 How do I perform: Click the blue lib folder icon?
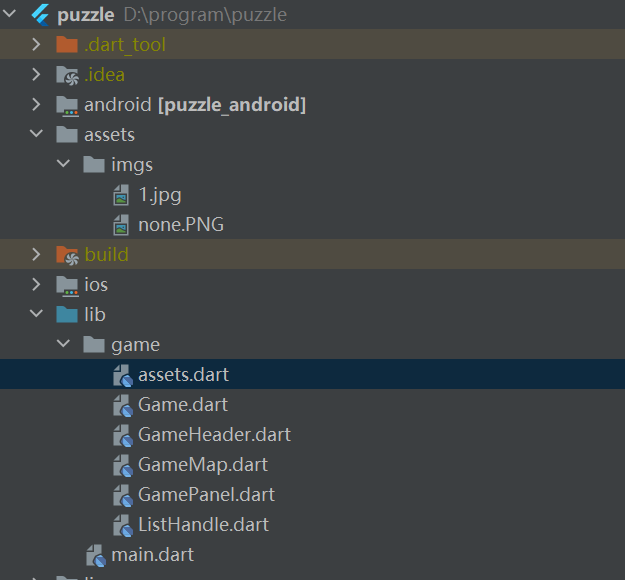(x=67, y=315)
